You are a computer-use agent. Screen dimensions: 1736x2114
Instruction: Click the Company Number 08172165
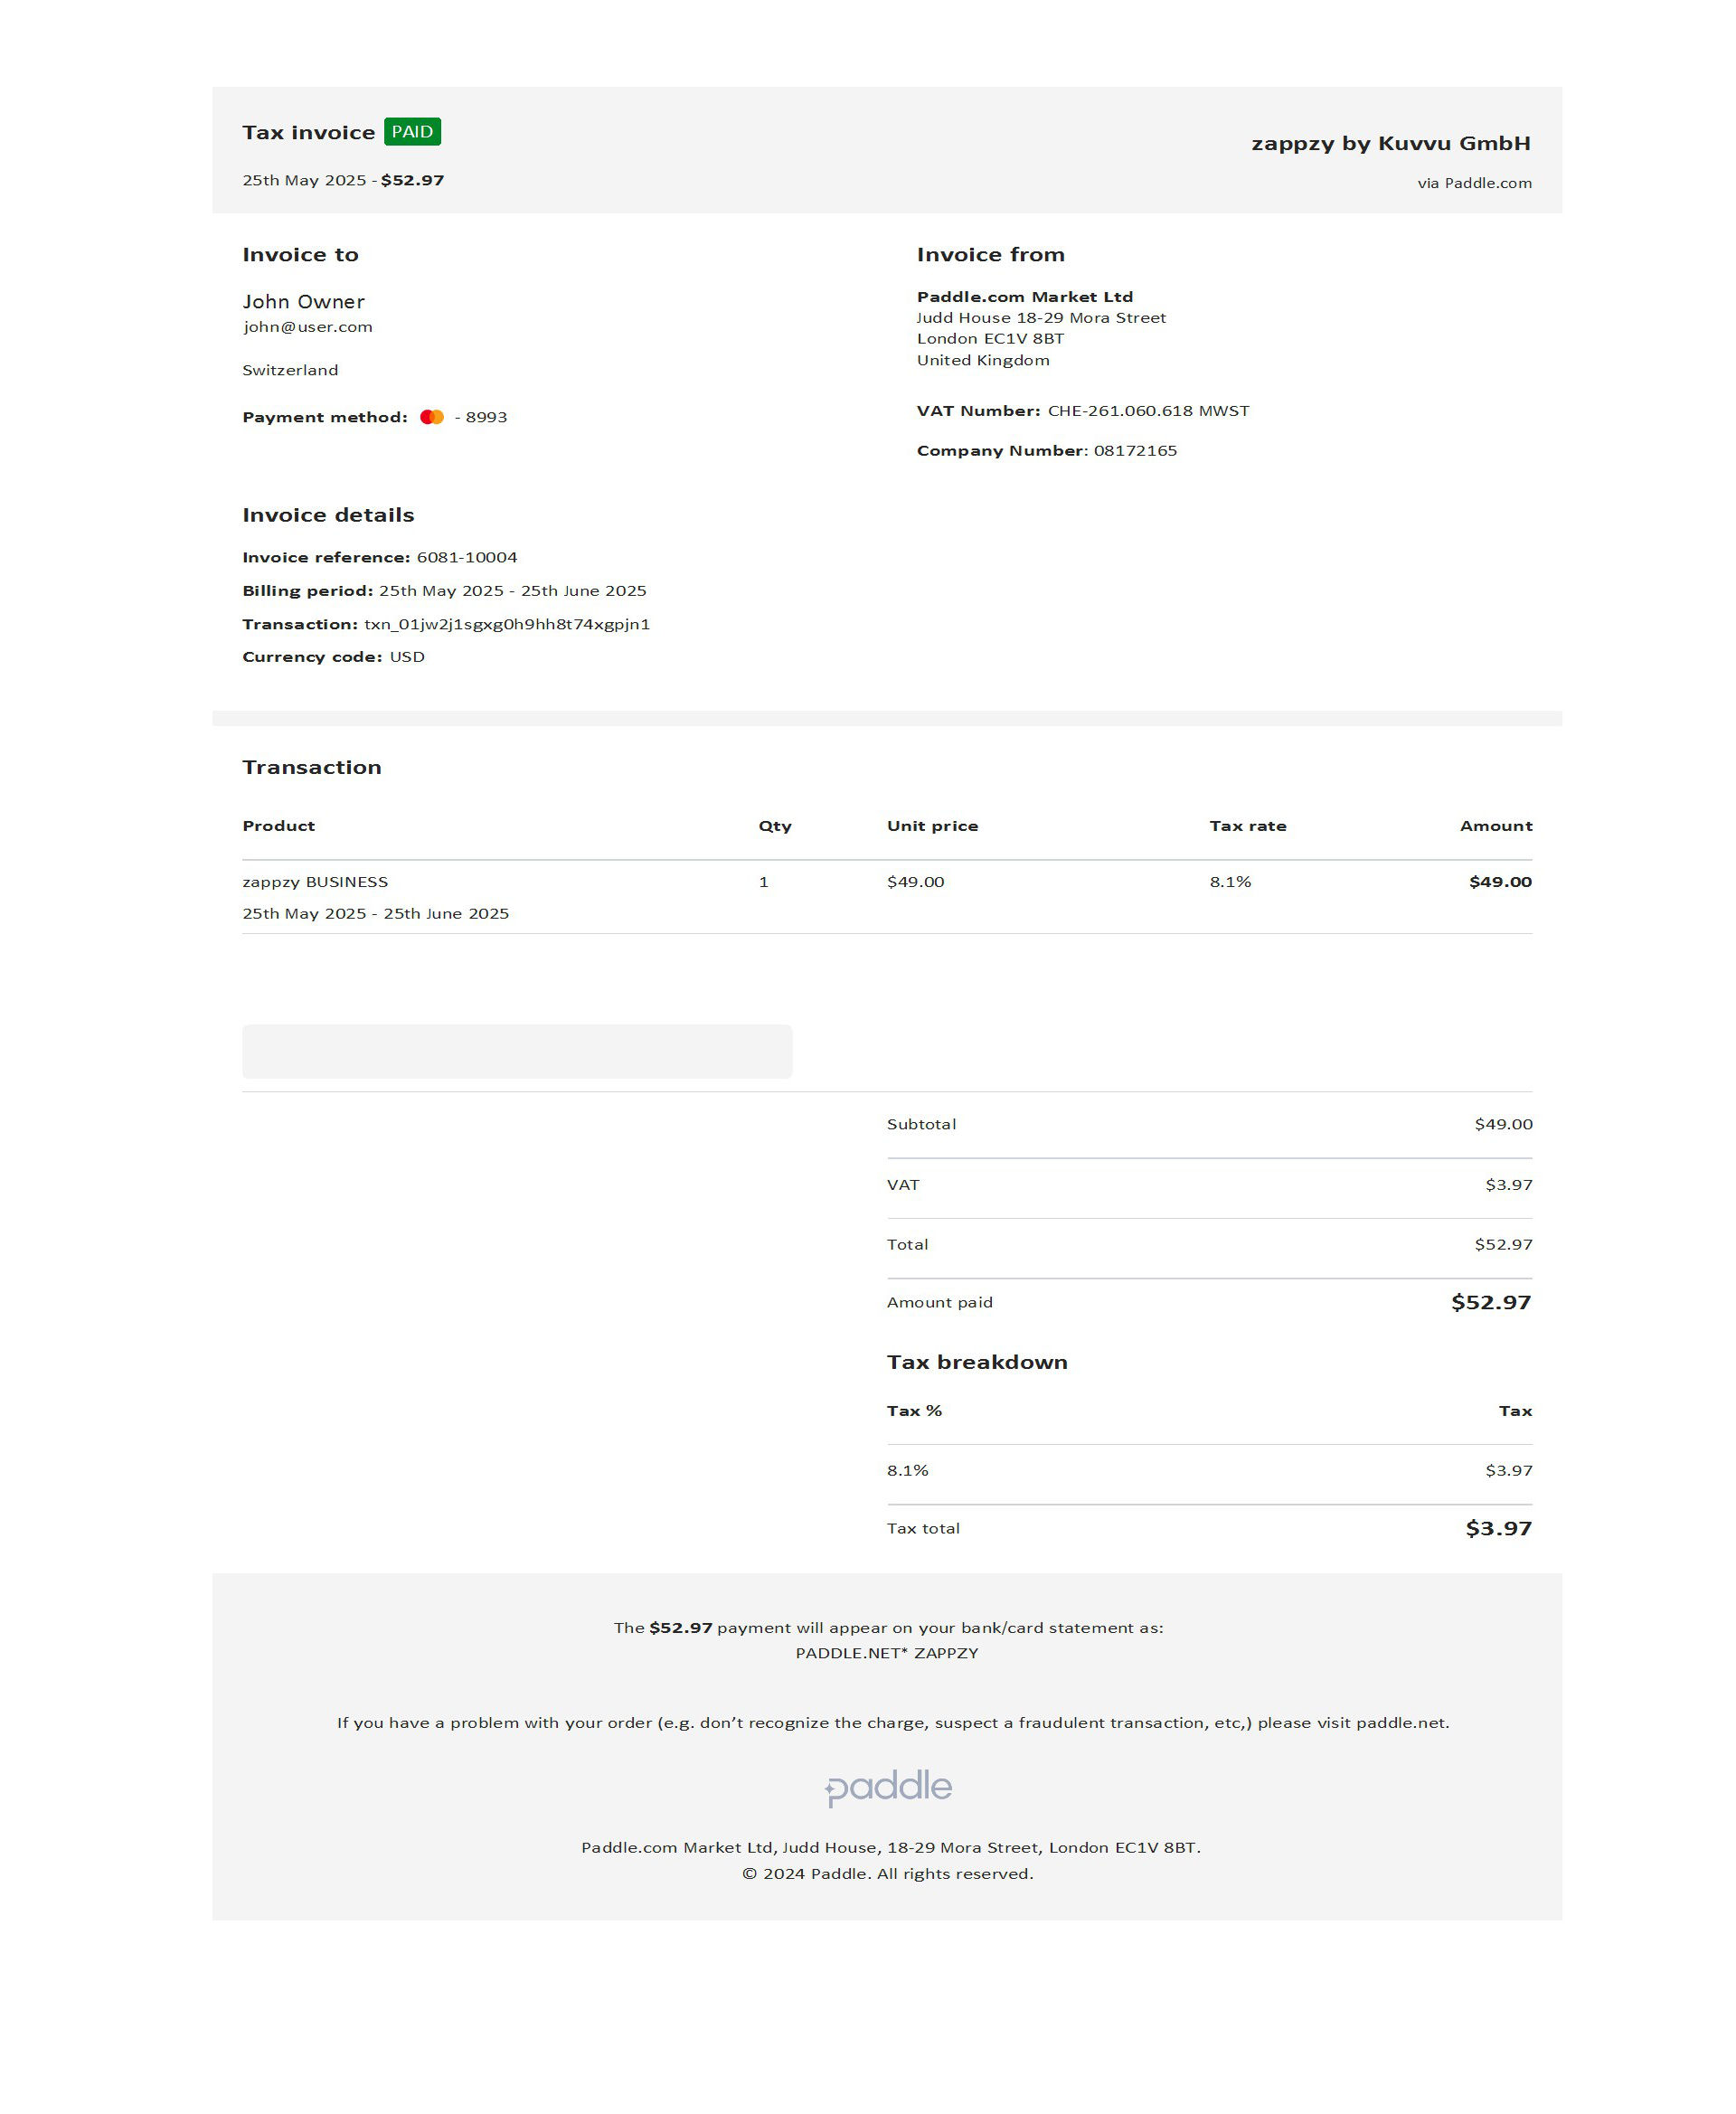pos(1135,451)
